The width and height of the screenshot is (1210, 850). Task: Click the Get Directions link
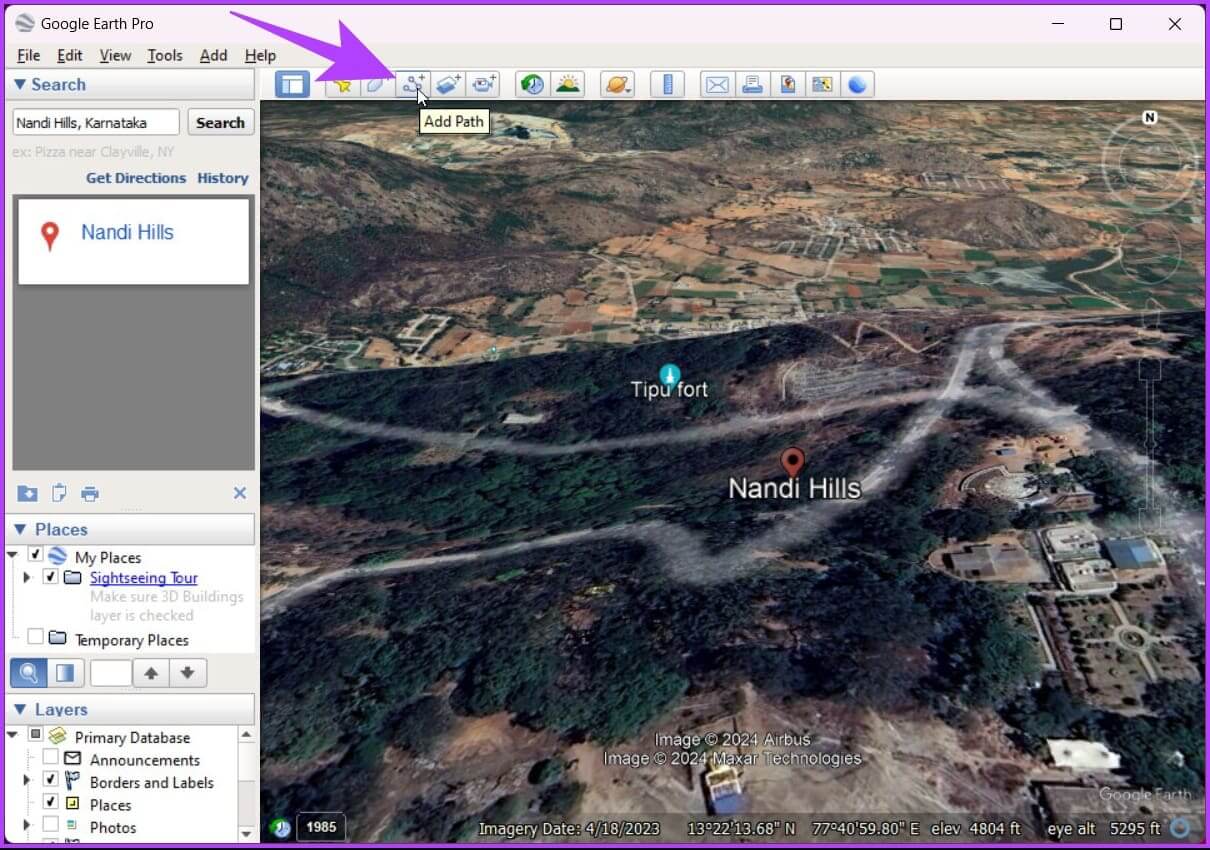(136, 178)
